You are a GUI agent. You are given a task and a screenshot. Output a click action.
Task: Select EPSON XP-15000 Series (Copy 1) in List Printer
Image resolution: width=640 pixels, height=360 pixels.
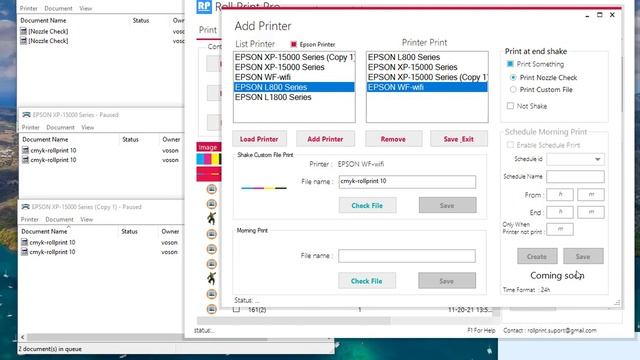pyautogui.click(x=294, y=57)
